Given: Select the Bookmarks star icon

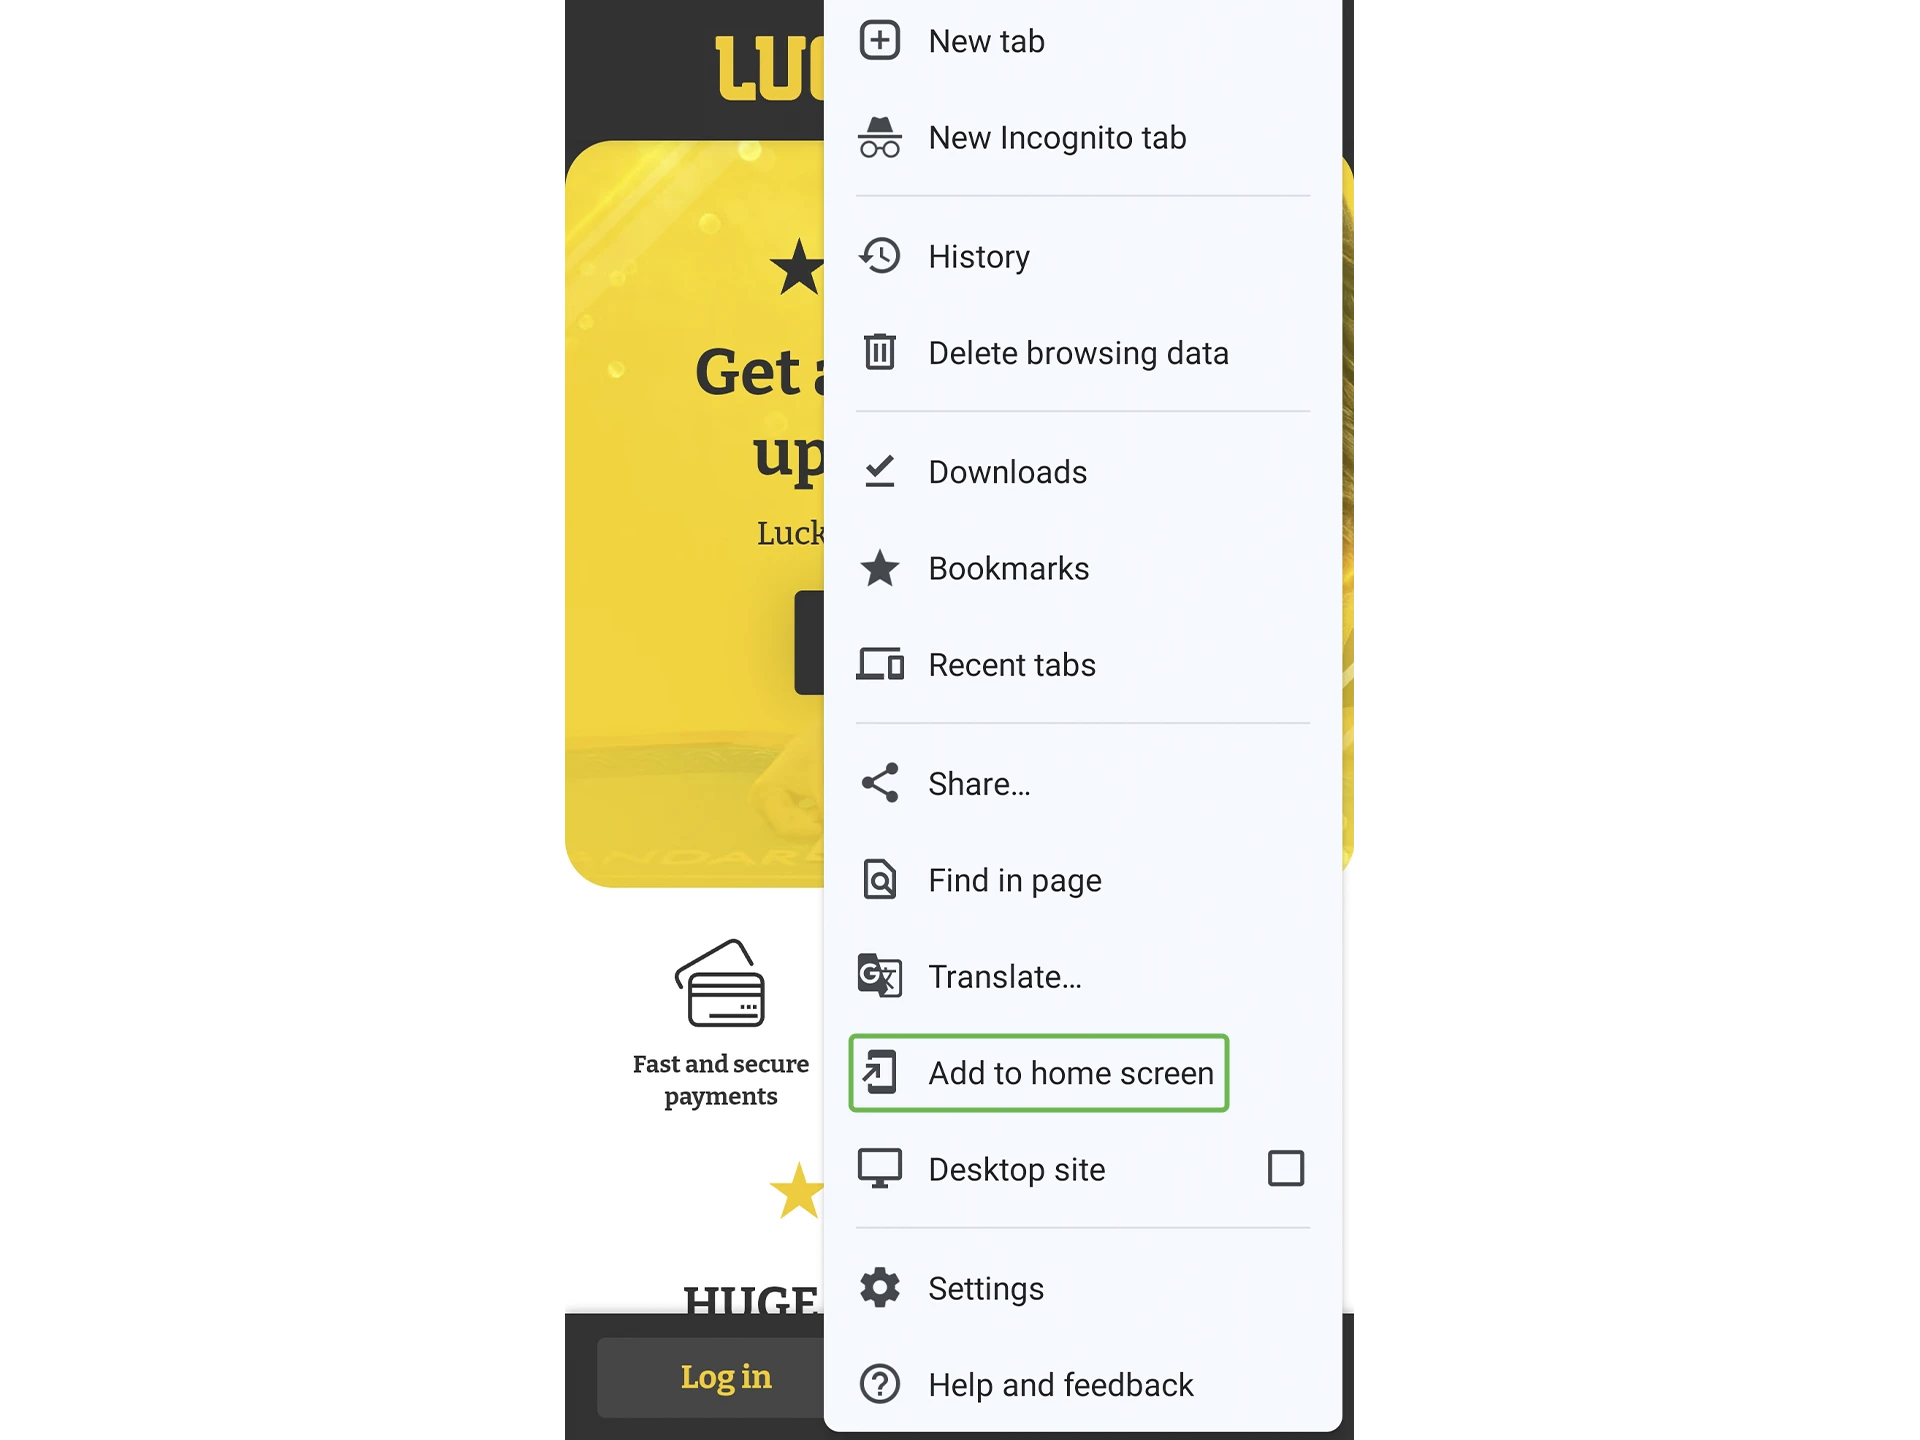Looking at the screenshot, I should [881, 567].
